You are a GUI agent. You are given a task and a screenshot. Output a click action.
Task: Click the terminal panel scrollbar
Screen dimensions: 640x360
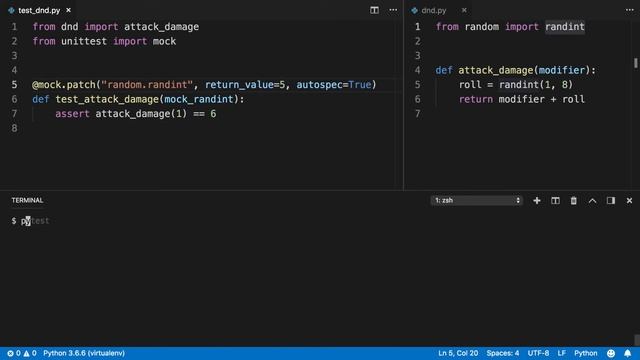(x=637, y=340)
